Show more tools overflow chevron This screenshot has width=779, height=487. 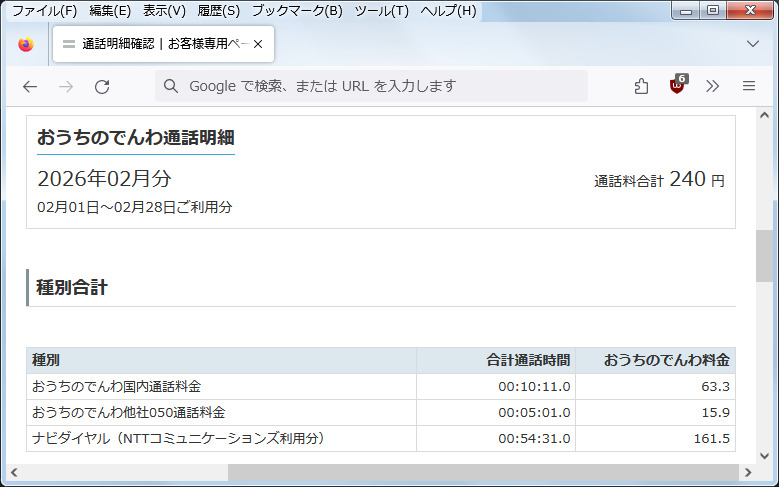(x=713, y=87)
